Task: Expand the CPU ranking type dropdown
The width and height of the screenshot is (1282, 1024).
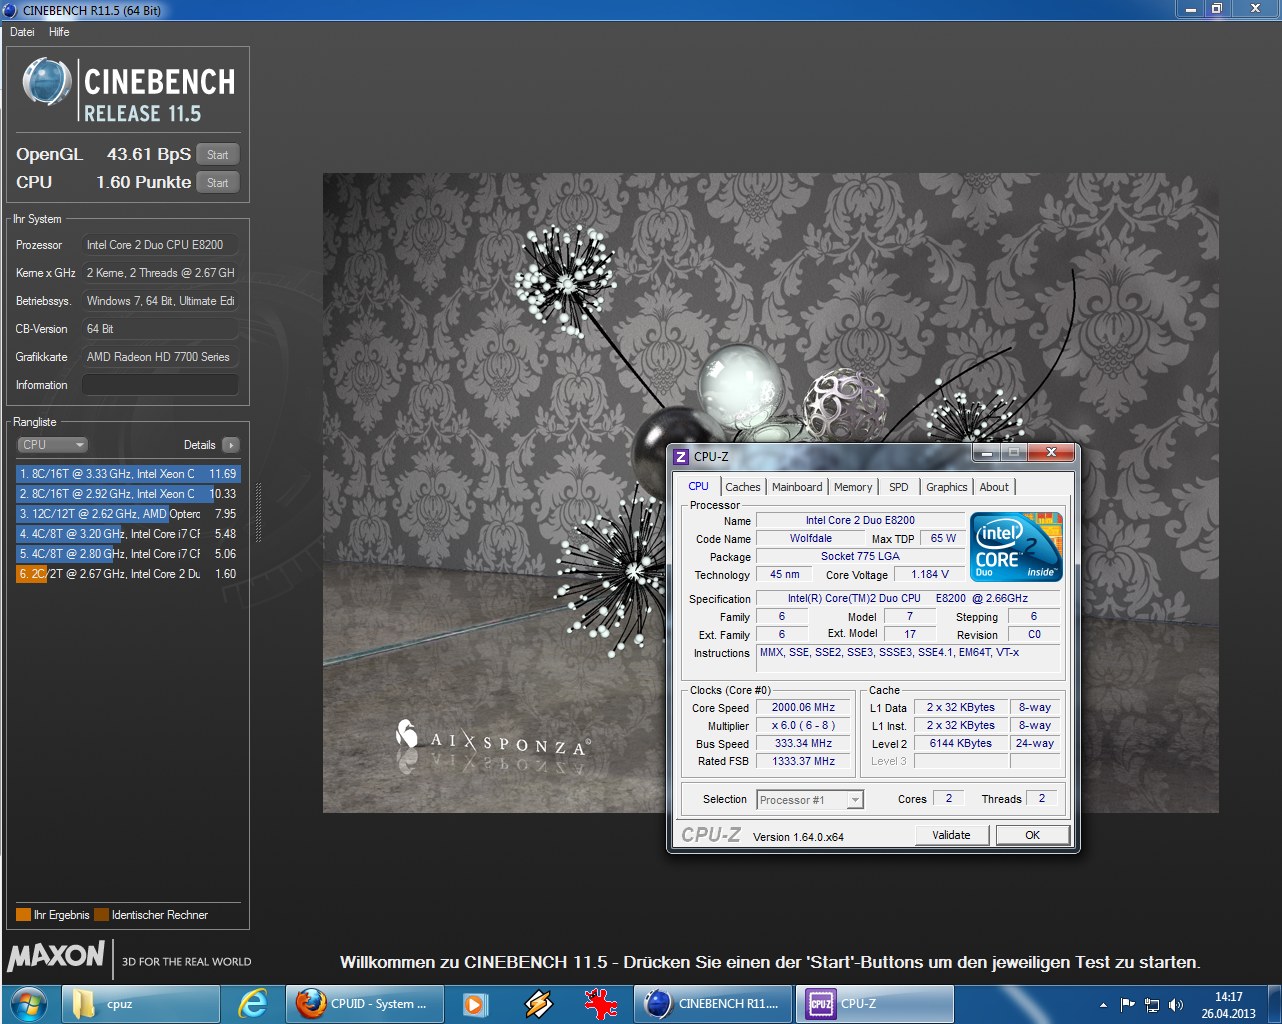Action: 53,445
